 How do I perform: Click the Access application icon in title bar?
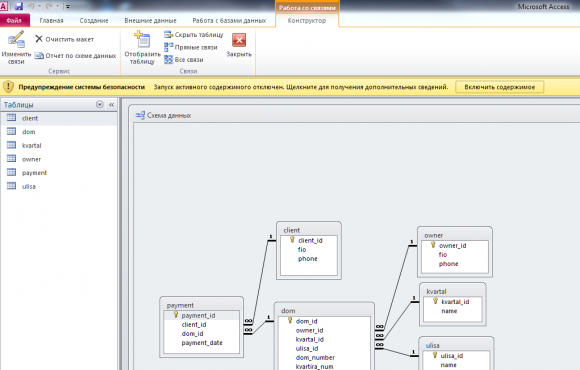tap(3, 6)
